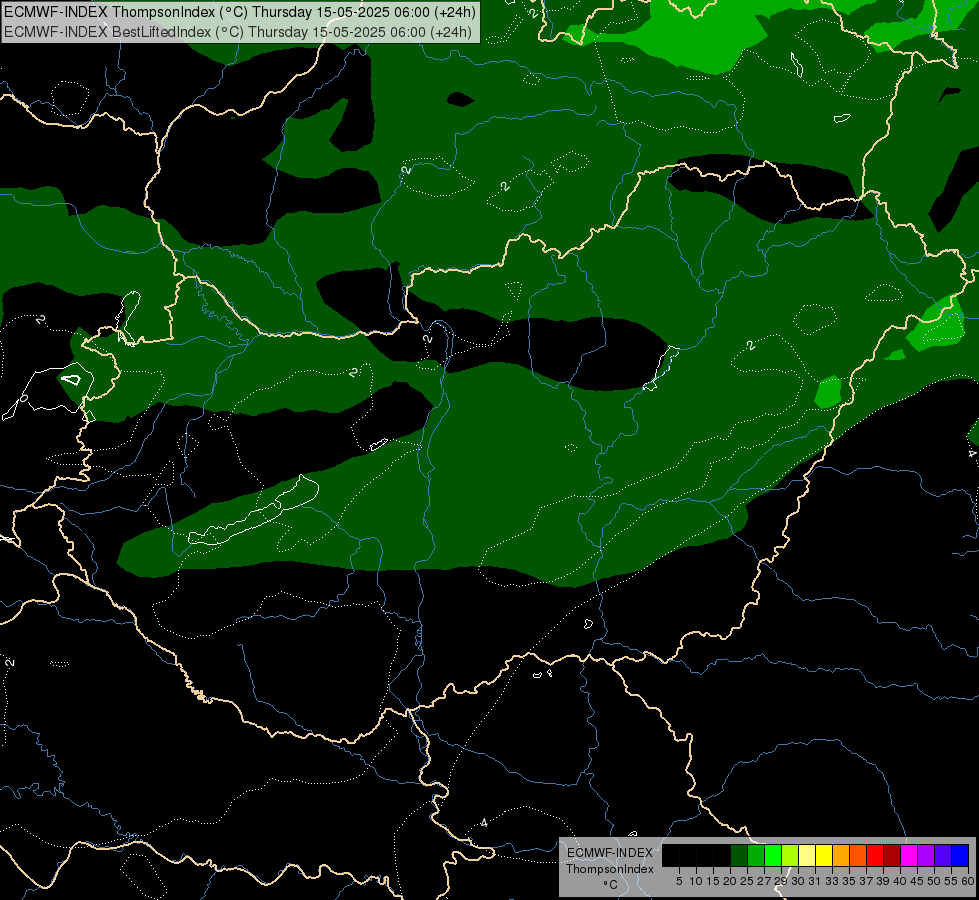Click the orange 33–35 legend swatch
This screenshot has width=979, height=900.
click(841, 855)
